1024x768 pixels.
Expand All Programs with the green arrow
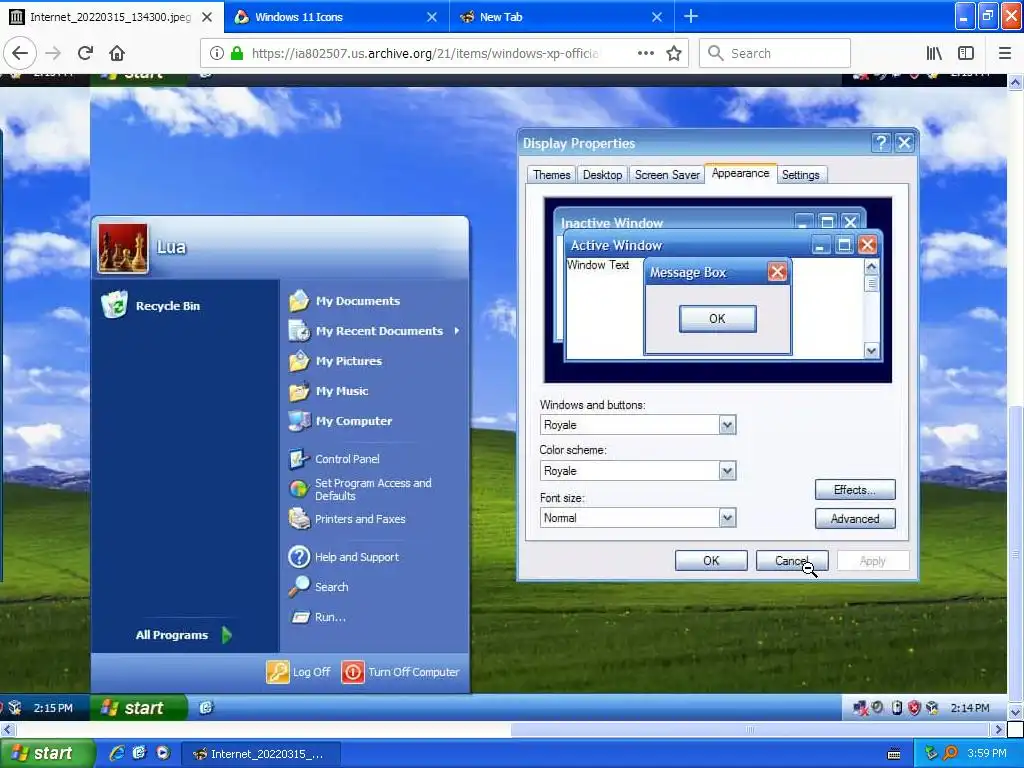[227, 635]
